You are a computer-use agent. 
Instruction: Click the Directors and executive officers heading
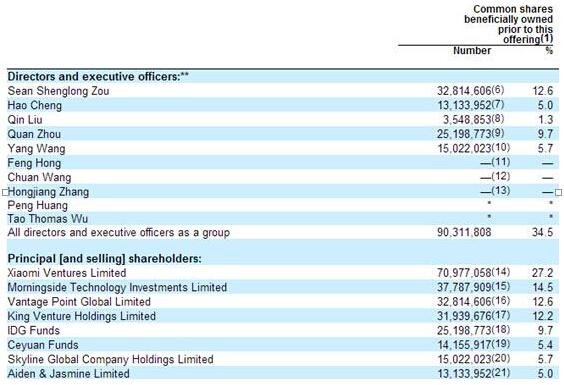click(x=98, y=76)
